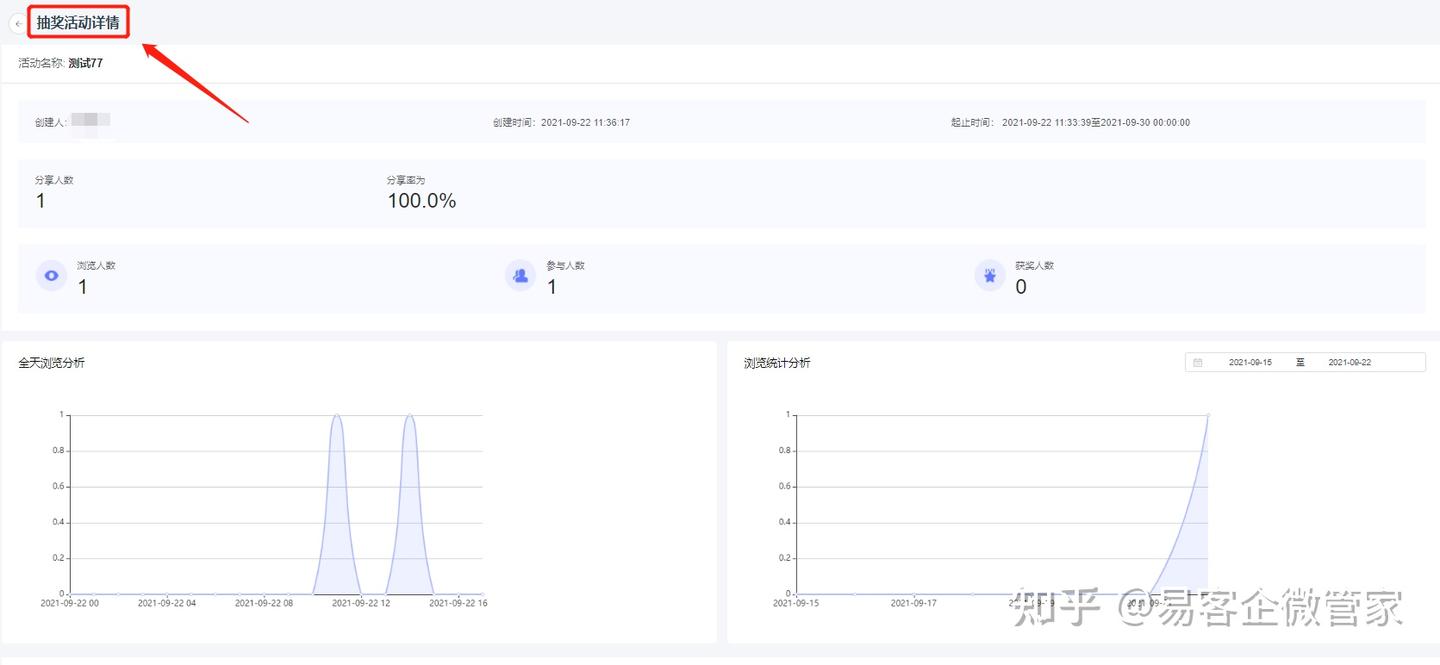Click the calendar icon in date range
This screenshot has height=665, width=1440.
(x=1198, y=363)
